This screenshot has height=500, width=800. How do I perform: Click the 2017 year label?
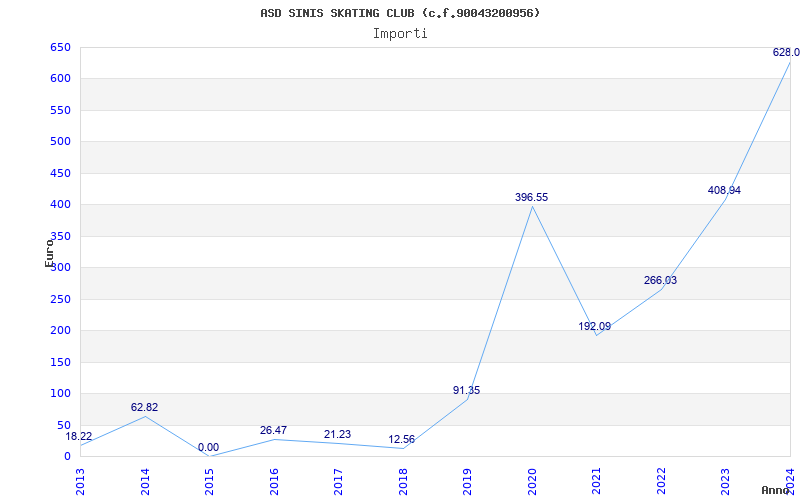point(338,482)
